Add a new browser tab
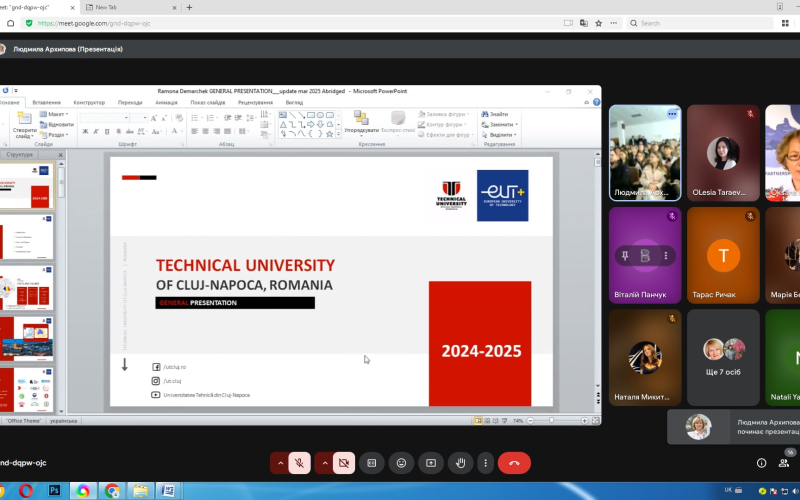The width and height of the screenshot is (800, 500). [x=189, y=8]
